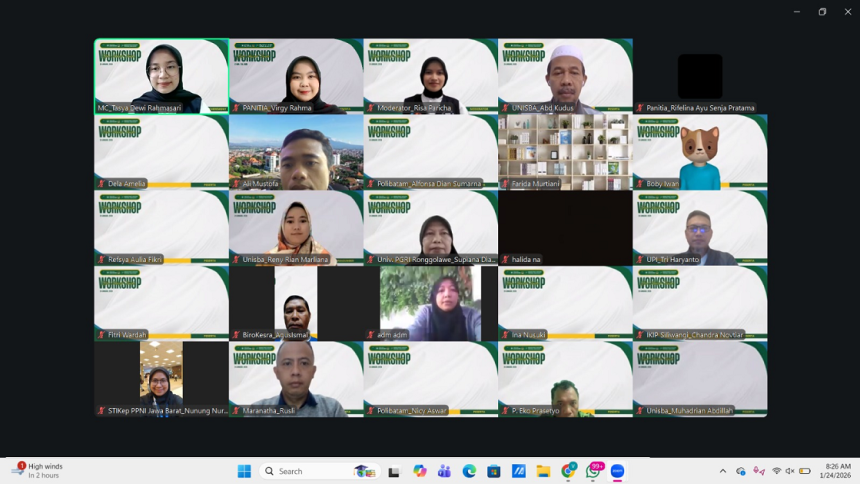Open Task View on the taskbar
Viewport: 860px width, 484px height.
(x=394, y=471)
